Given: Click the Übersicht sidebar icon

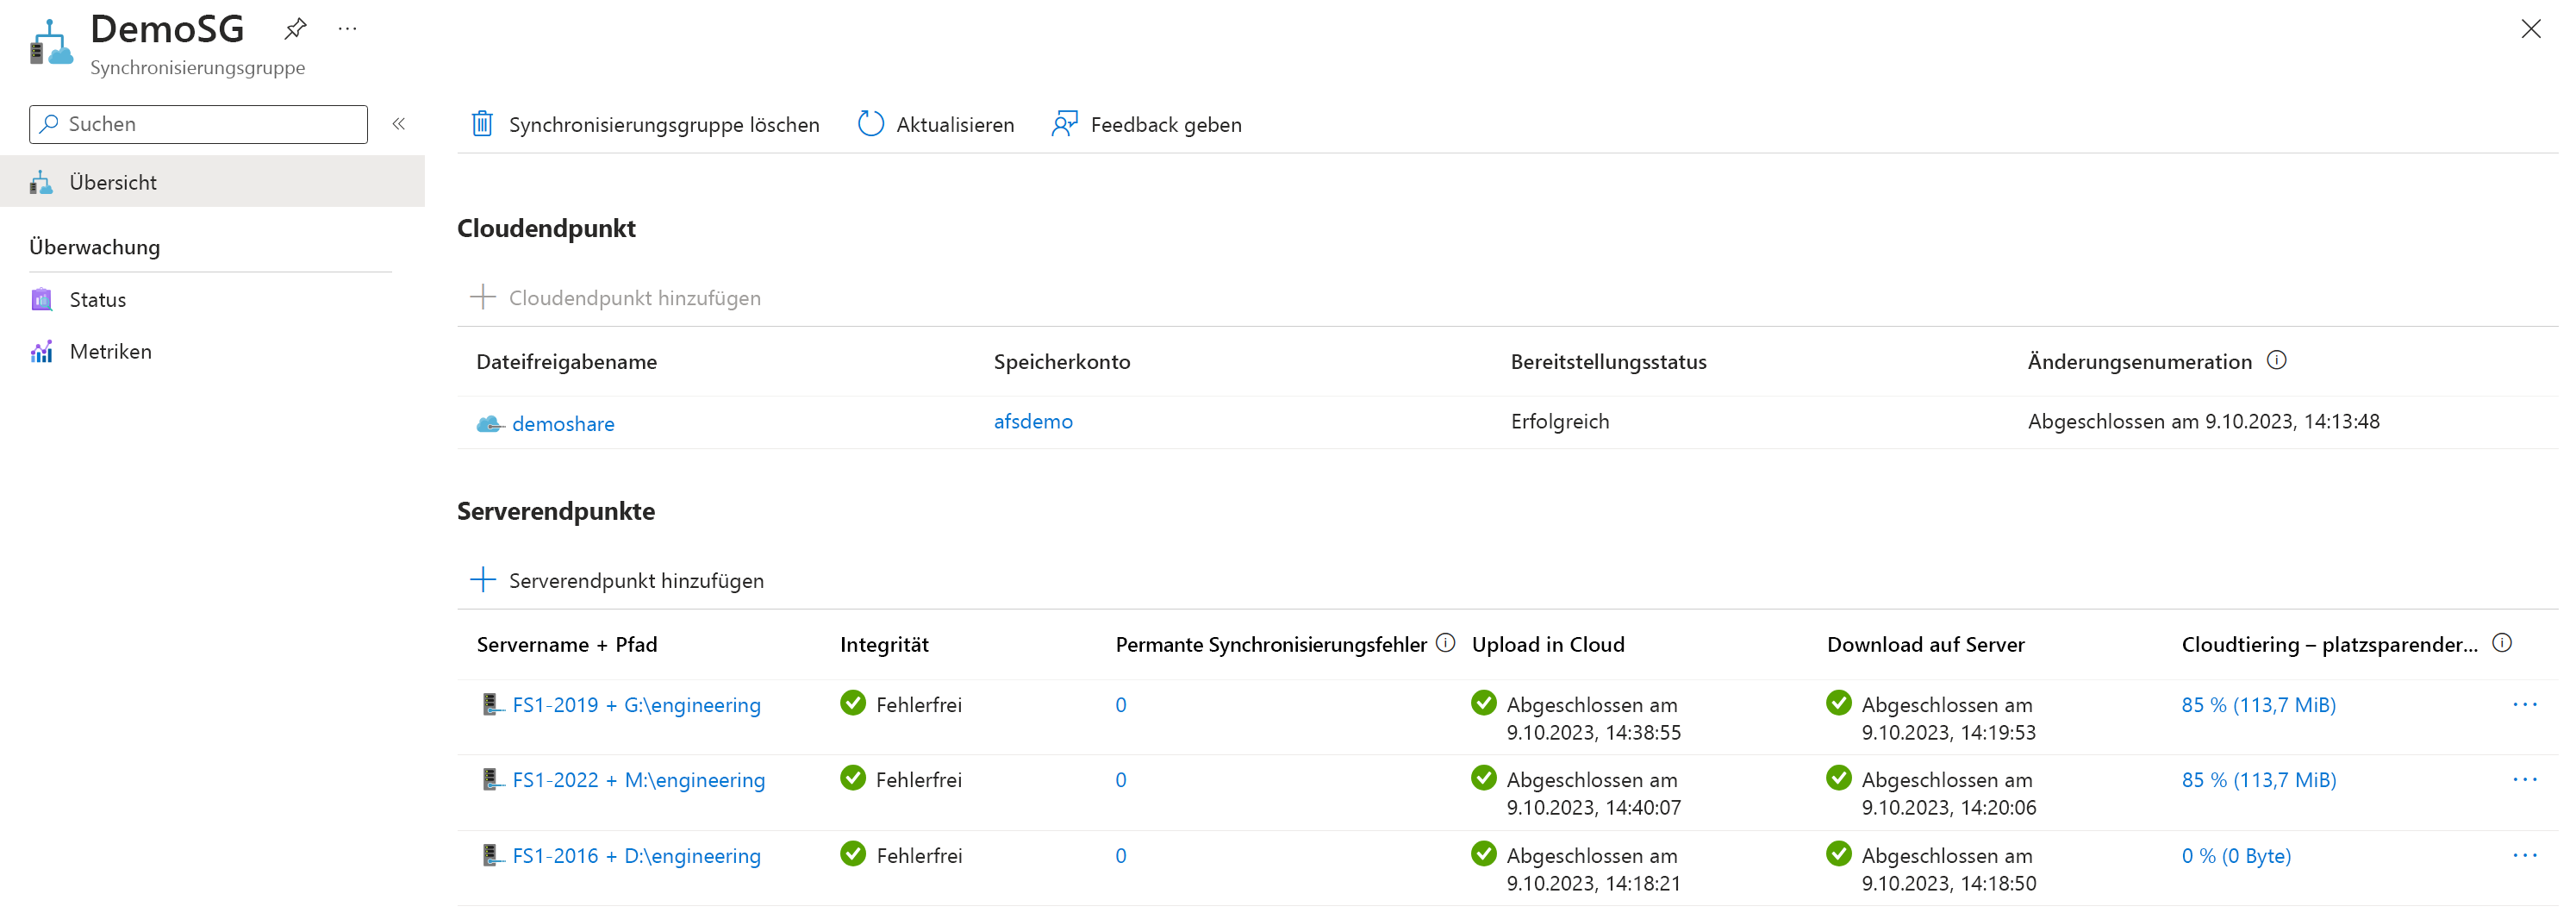Looking at the screenshot, I should (x=41, y=182).
